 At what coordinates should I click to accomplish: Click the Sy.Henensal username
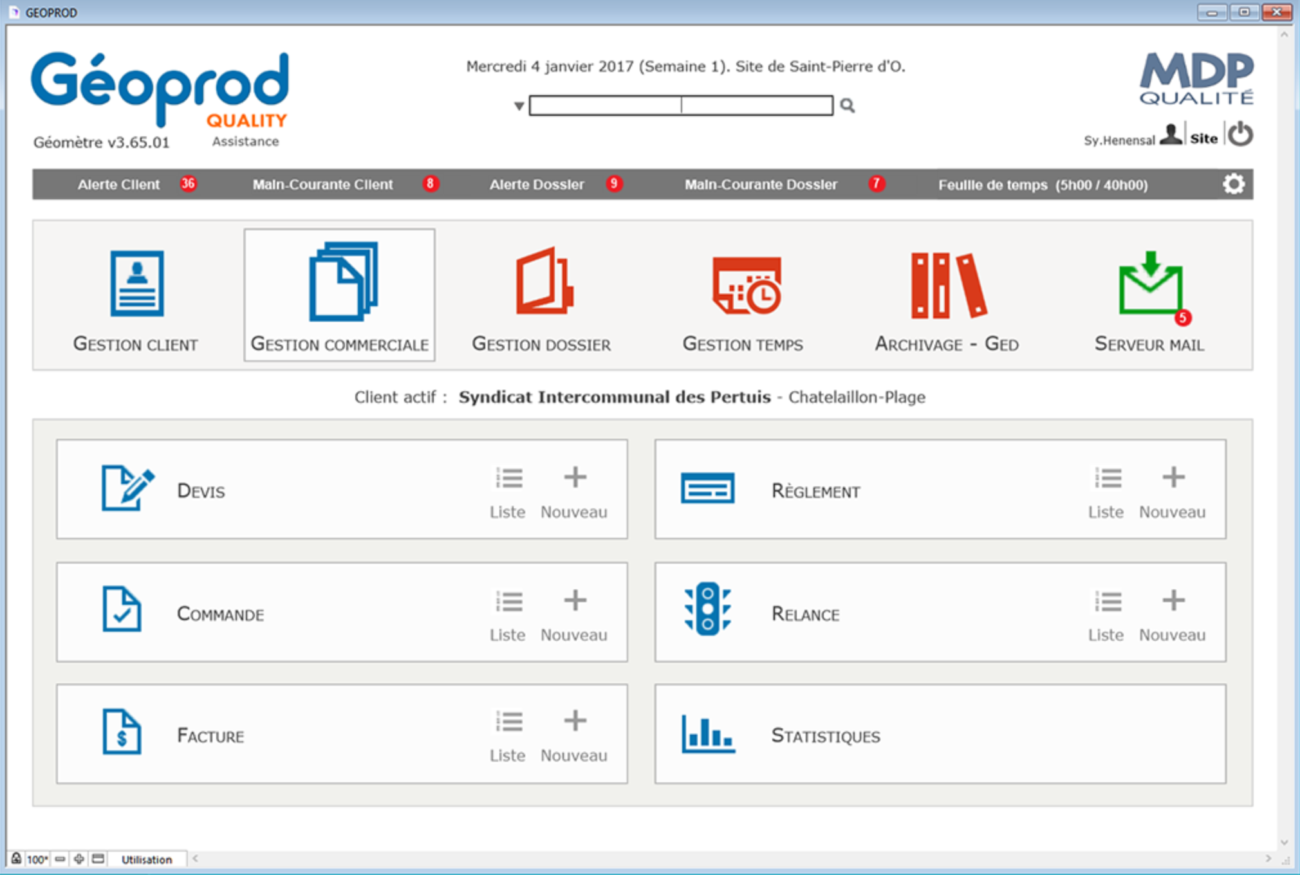tap(1119, 141)
